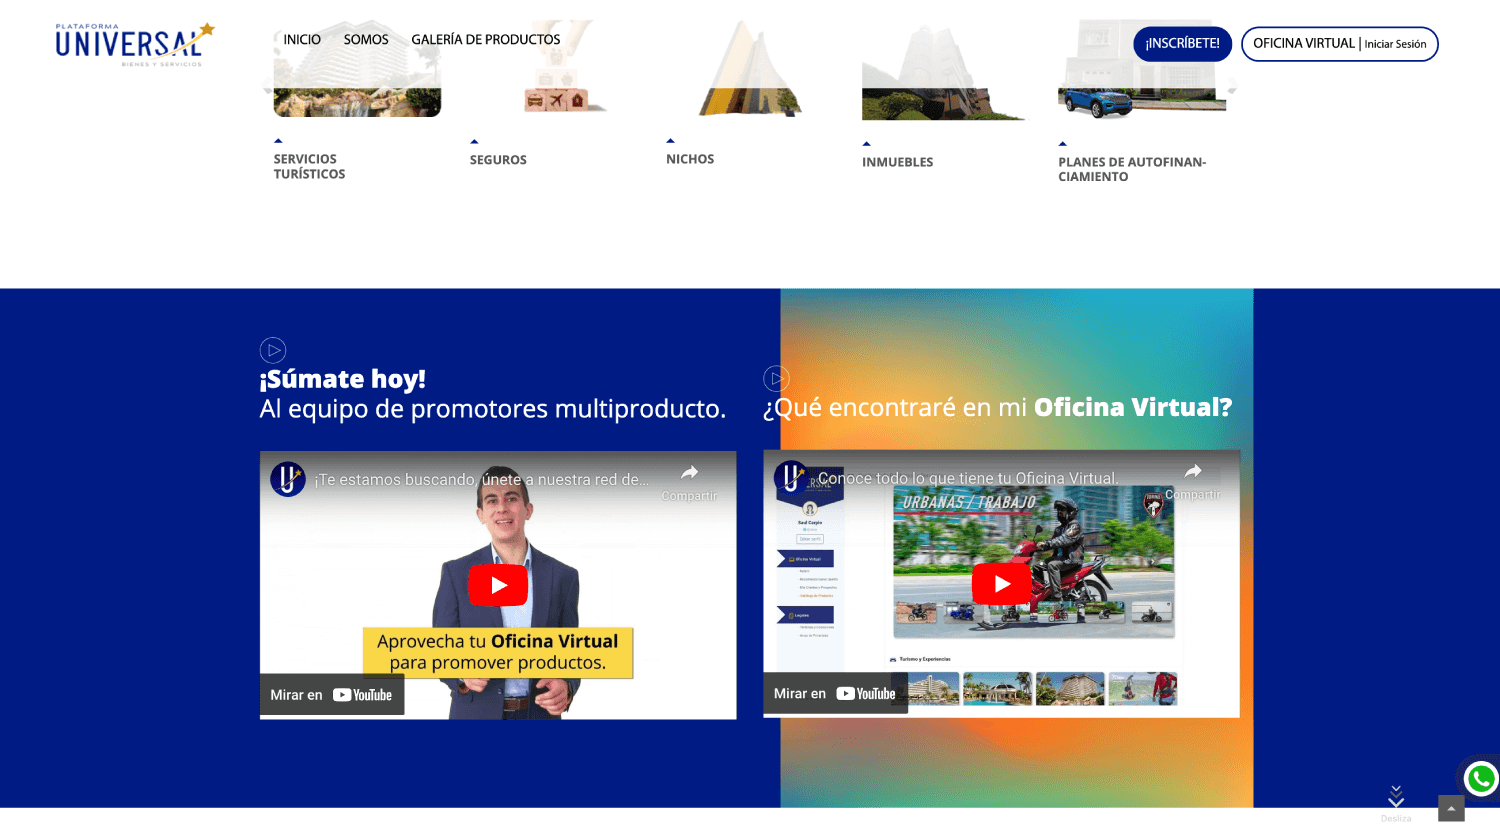Click the '¡Súmate hoy!' heading
Image resolution: width=1500 pixels, height=830 pixels.
click(343, 379)
